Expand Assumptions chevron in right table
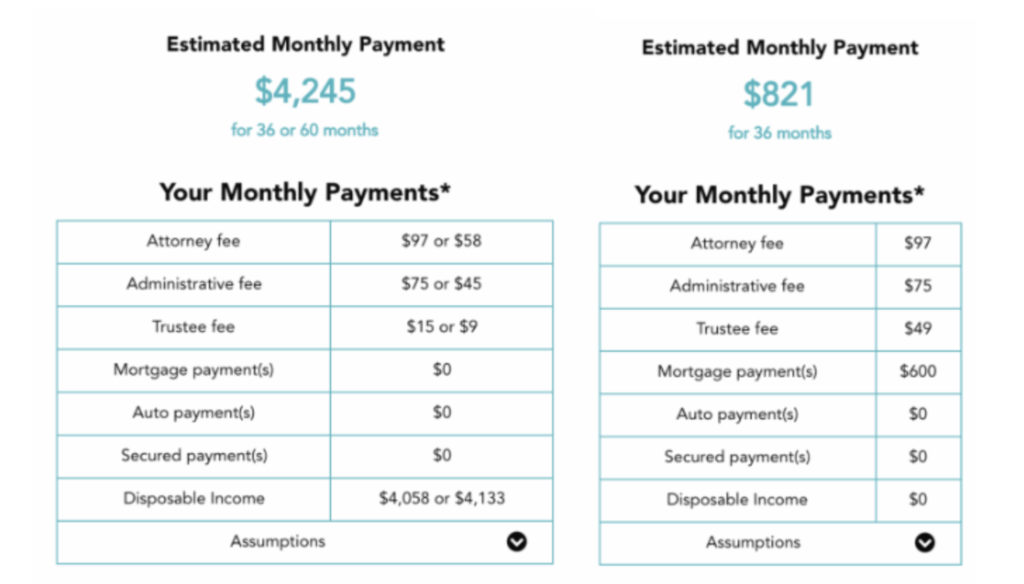The width and height of the screenshot is (1024, 584). tap(924, 543)
